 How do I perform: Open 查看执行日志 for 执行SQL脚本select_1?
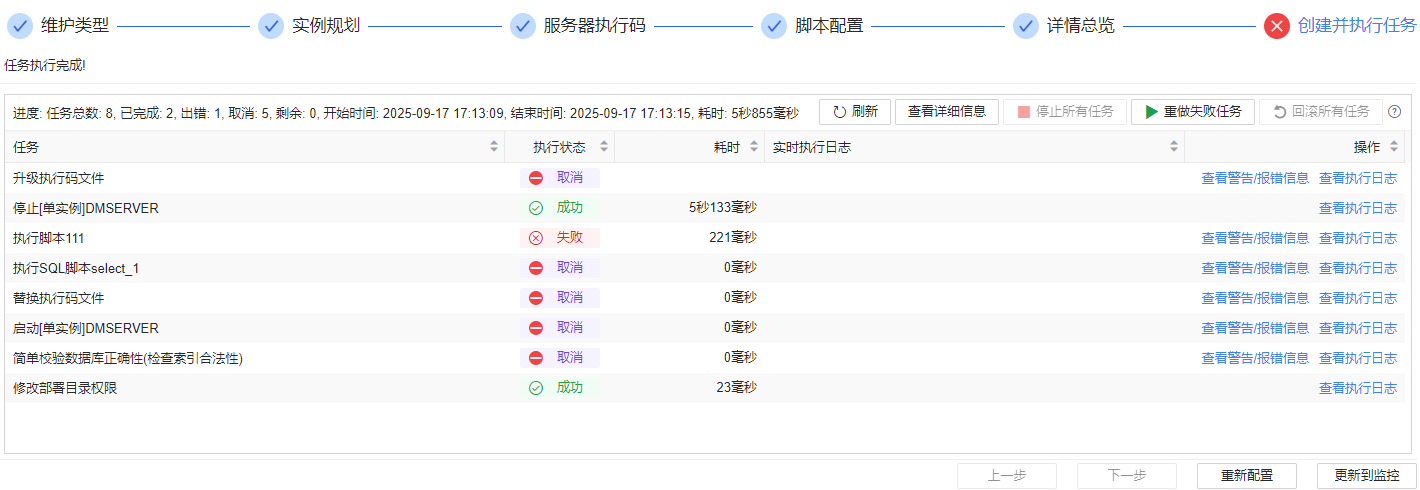[1358, 268]
